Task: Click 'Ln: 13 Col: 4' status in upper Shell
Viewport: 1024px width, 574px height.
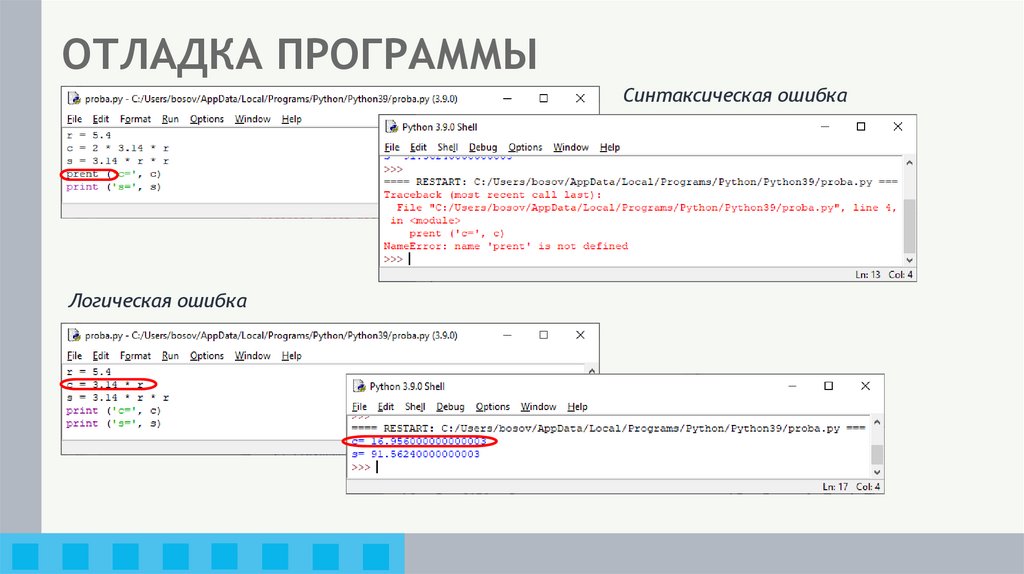Action: [x=884, y=275]
